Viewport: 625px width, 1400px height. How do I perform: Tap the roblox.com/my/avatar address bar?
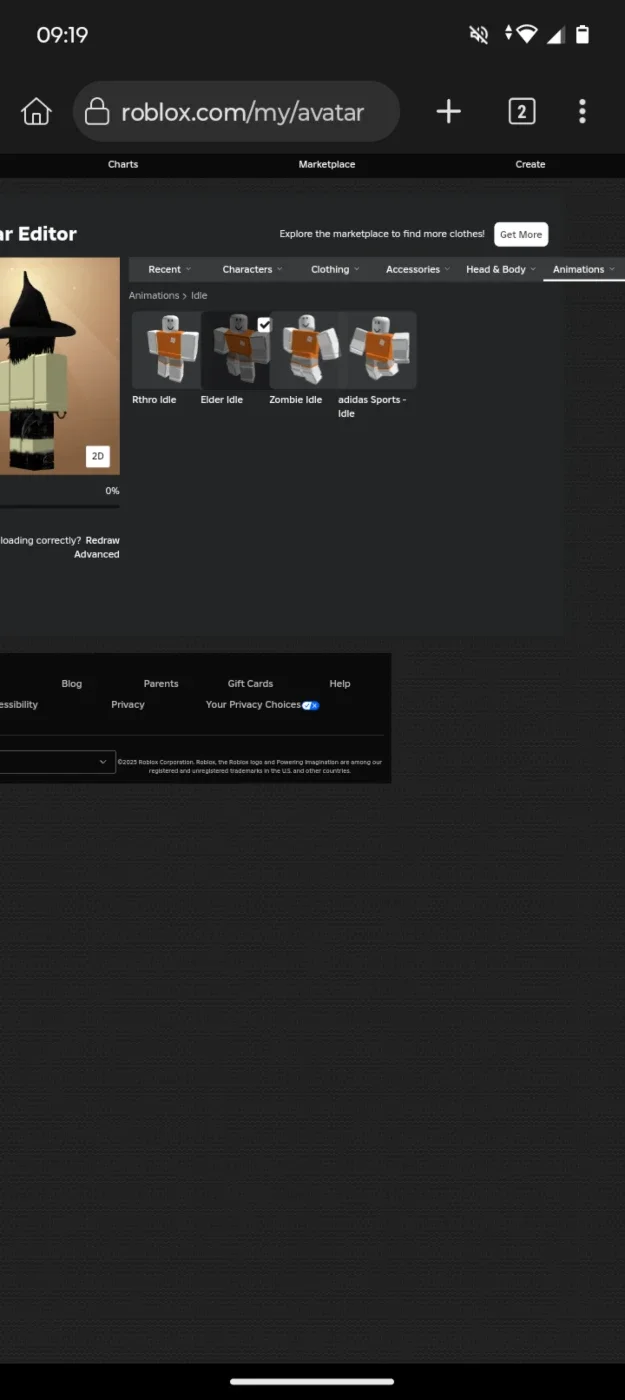tap(236, 111)
